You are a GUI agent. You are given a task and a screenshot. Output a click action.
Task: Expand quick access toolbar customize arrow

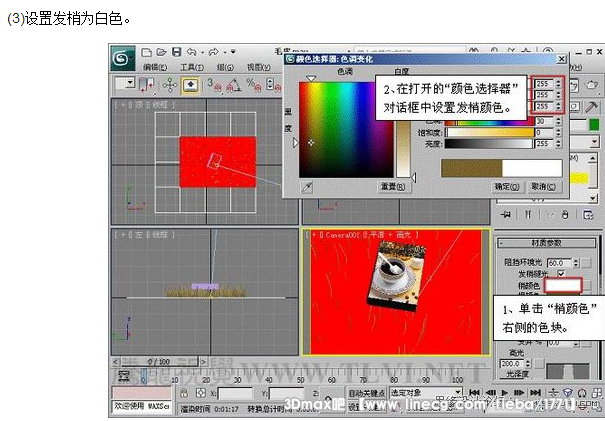point(233,52)
